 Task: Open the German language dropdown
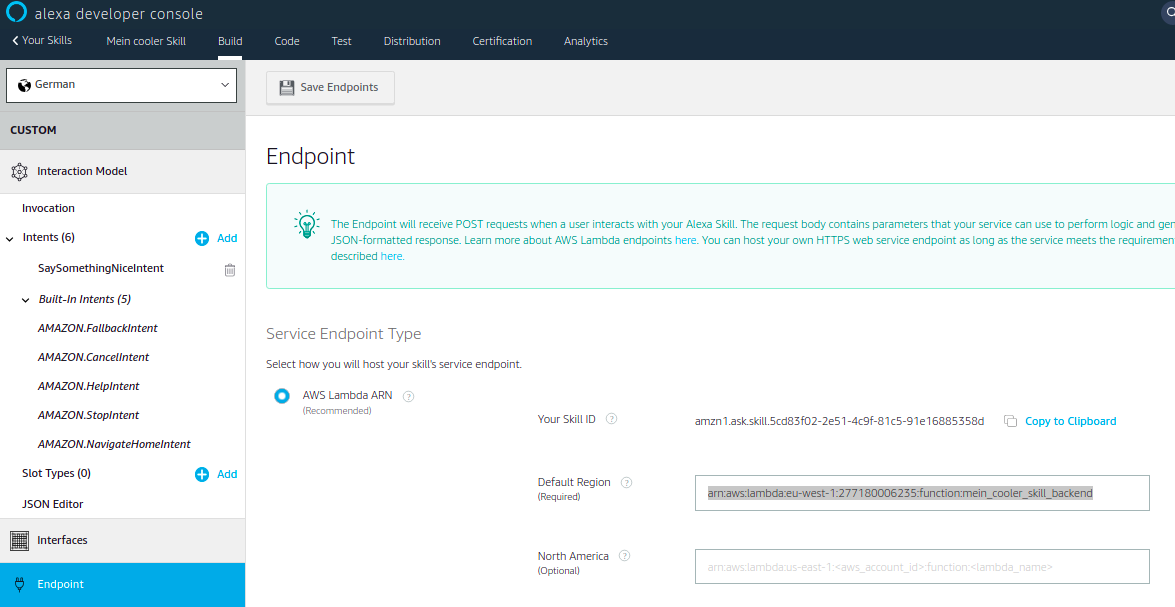[121, 85]
